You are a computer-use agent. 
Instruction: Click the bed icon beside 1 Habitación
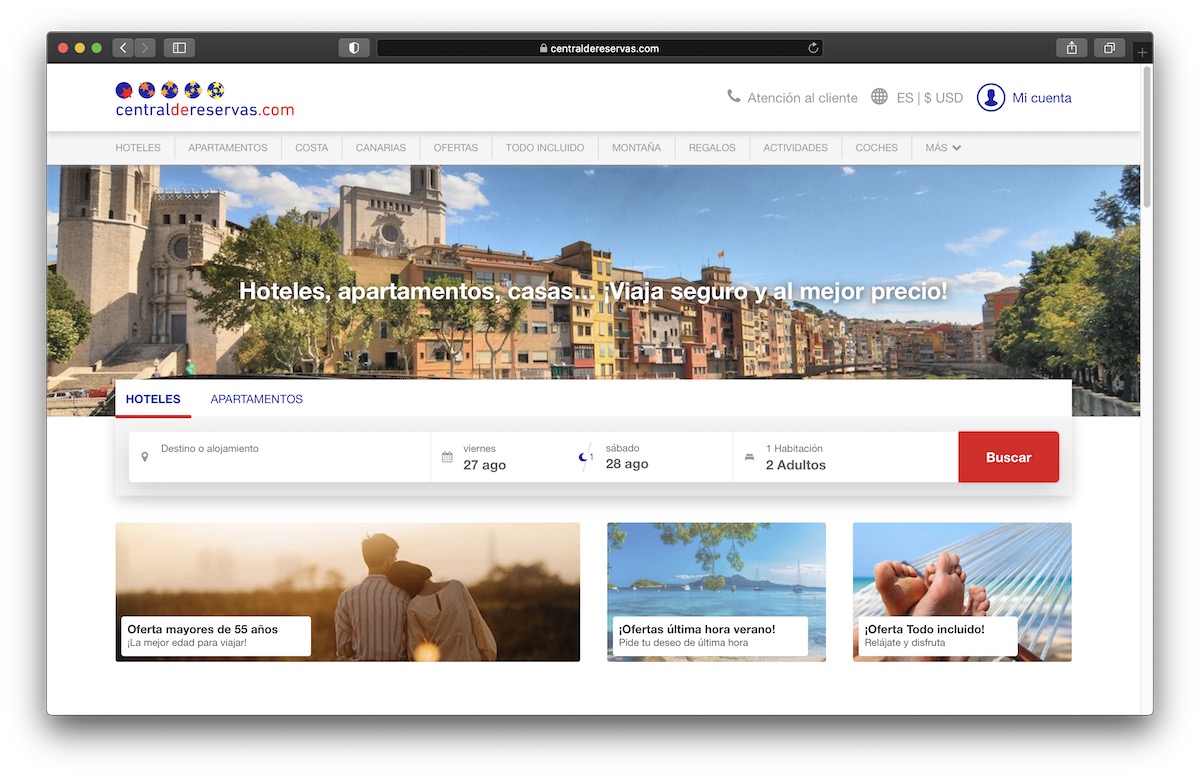[749, 457]
